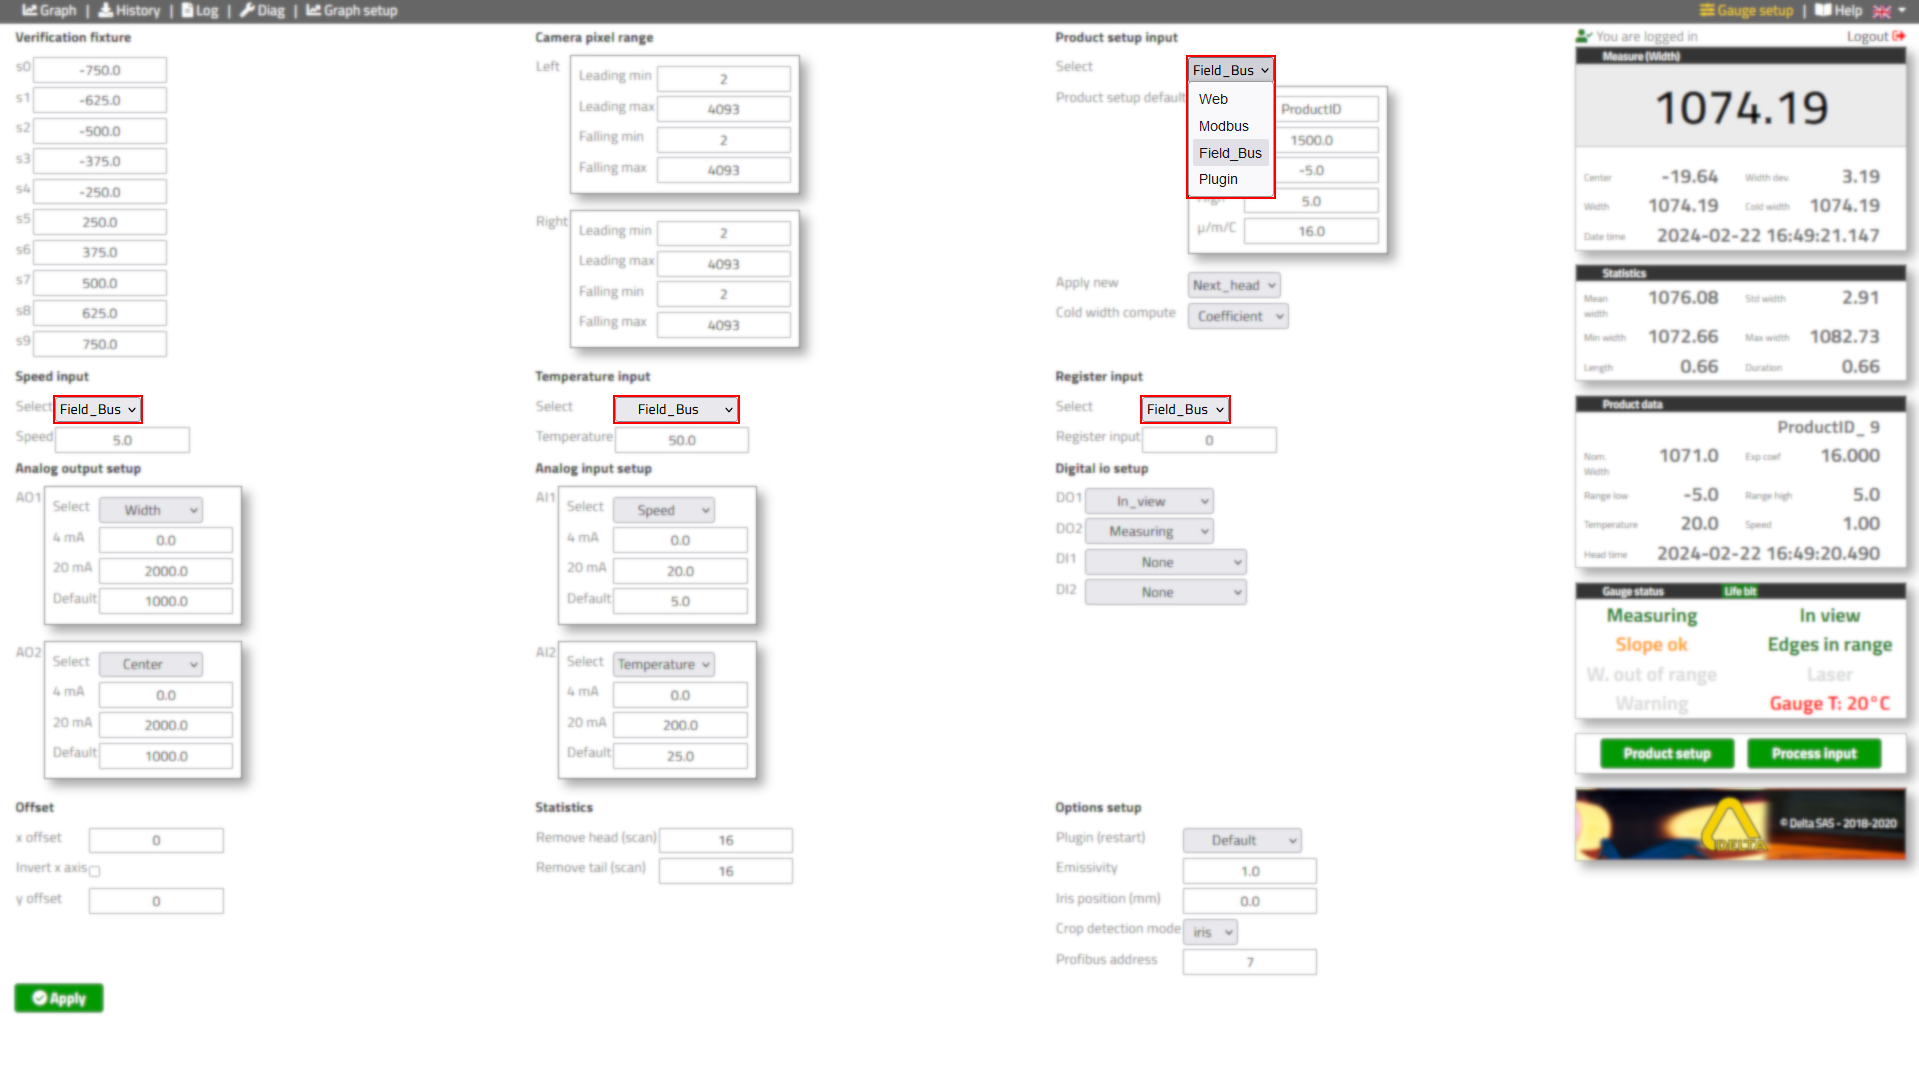Open the Cold width compute dropdown
The height and width of the screenshot is (1076, 1919).
click(x=1238, y=316)
